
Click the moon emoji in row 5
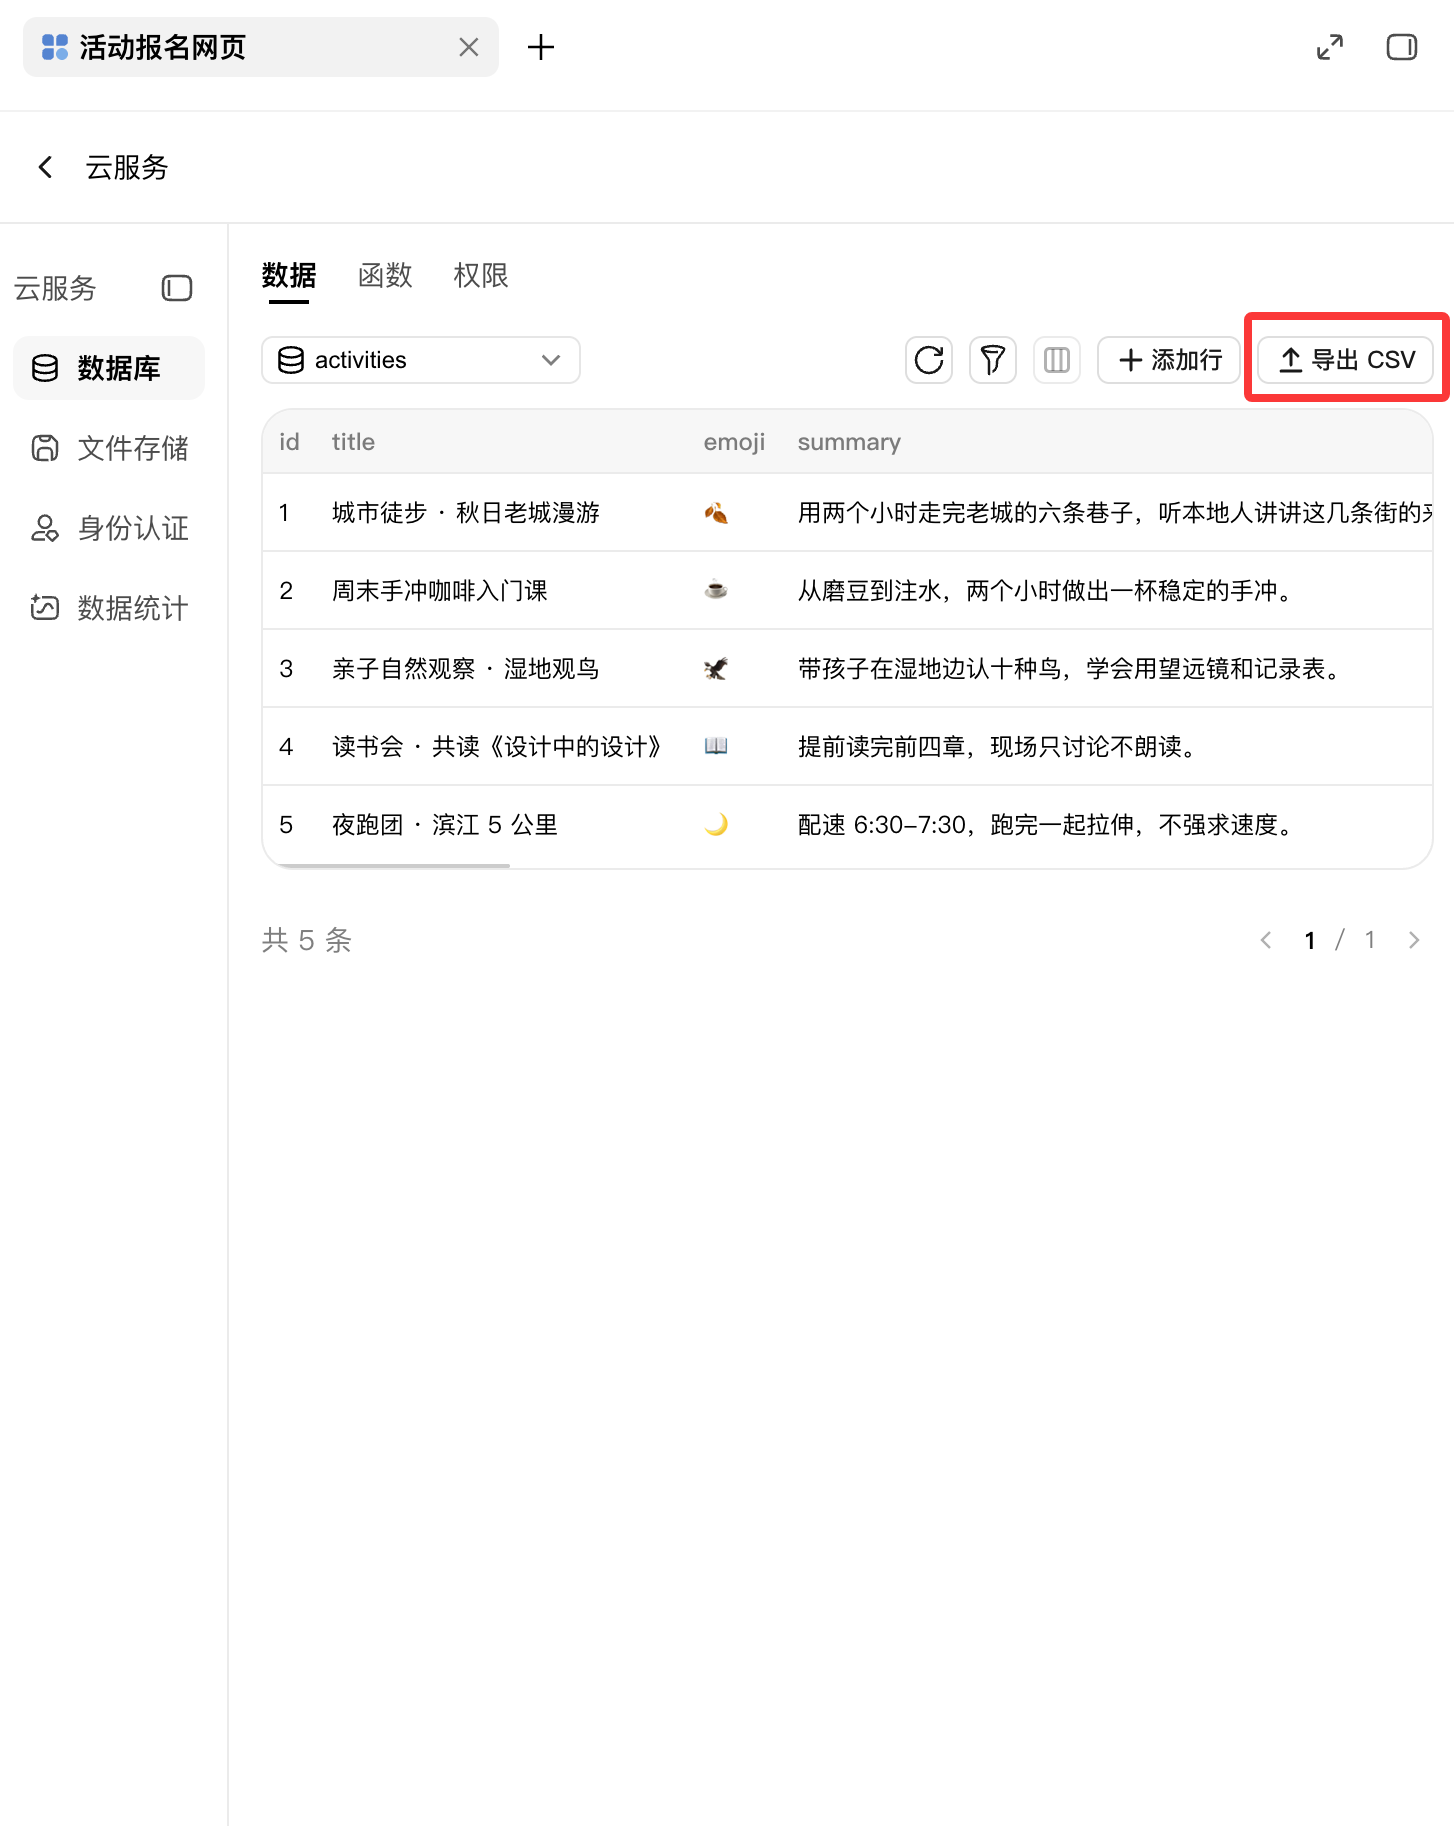(x=716, y=825)
